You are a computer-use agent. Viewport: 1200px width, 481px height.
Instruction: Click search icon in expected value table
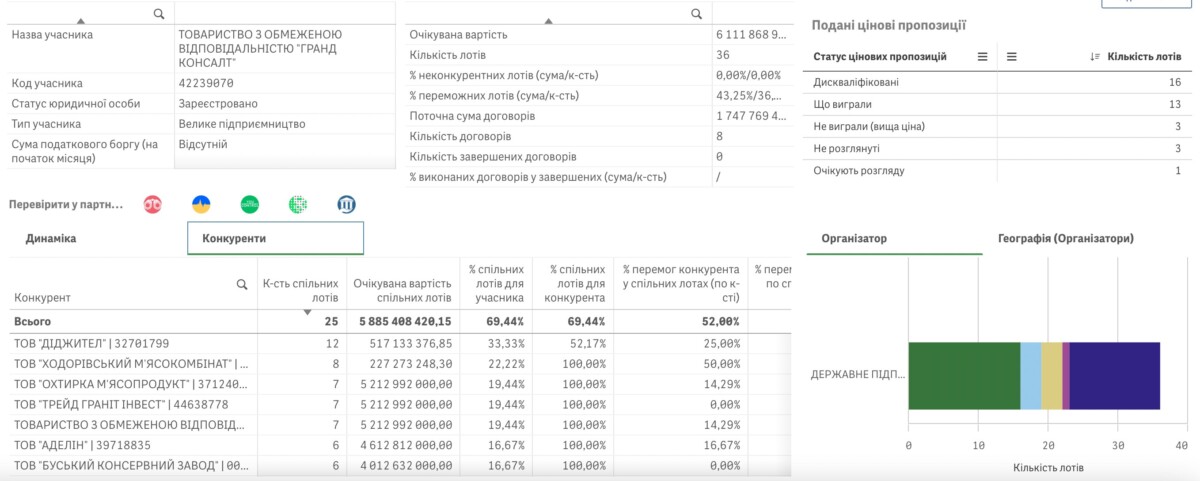point(697,13)
